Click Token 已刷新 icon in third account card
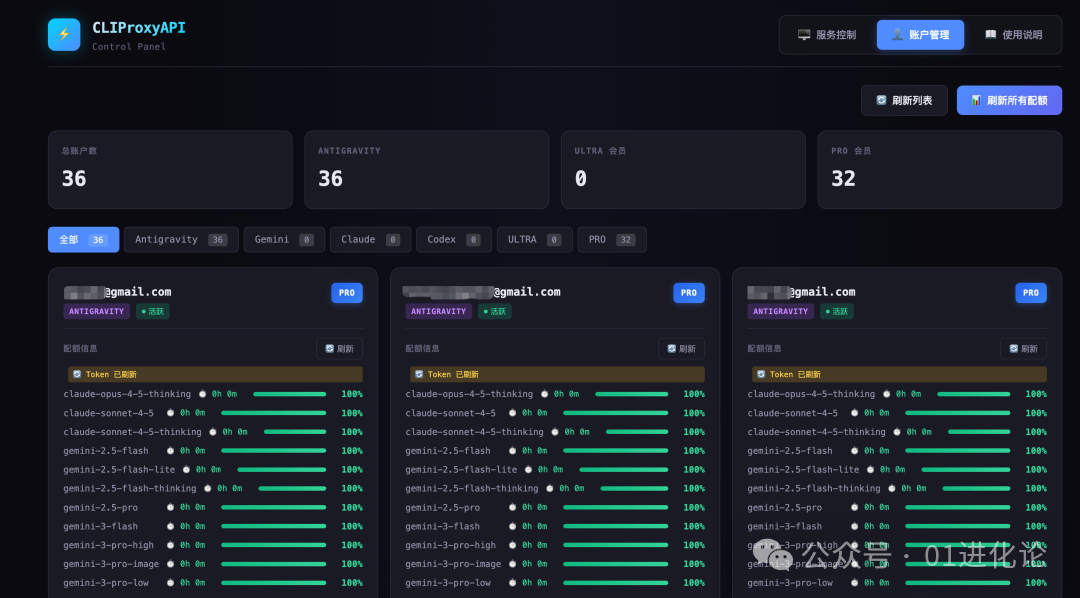The image size is (1080, 598). click(x=761, y=374)
